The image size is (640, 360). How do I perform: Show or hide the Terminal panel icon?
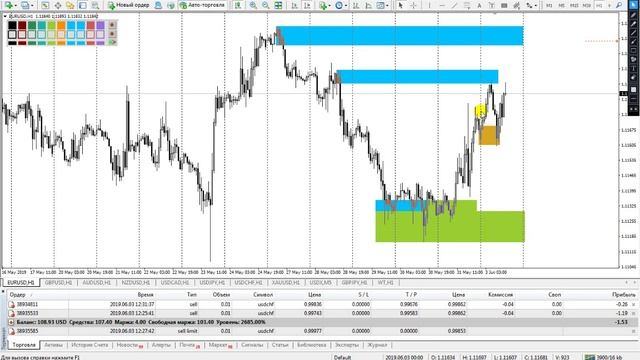point(83,5)
